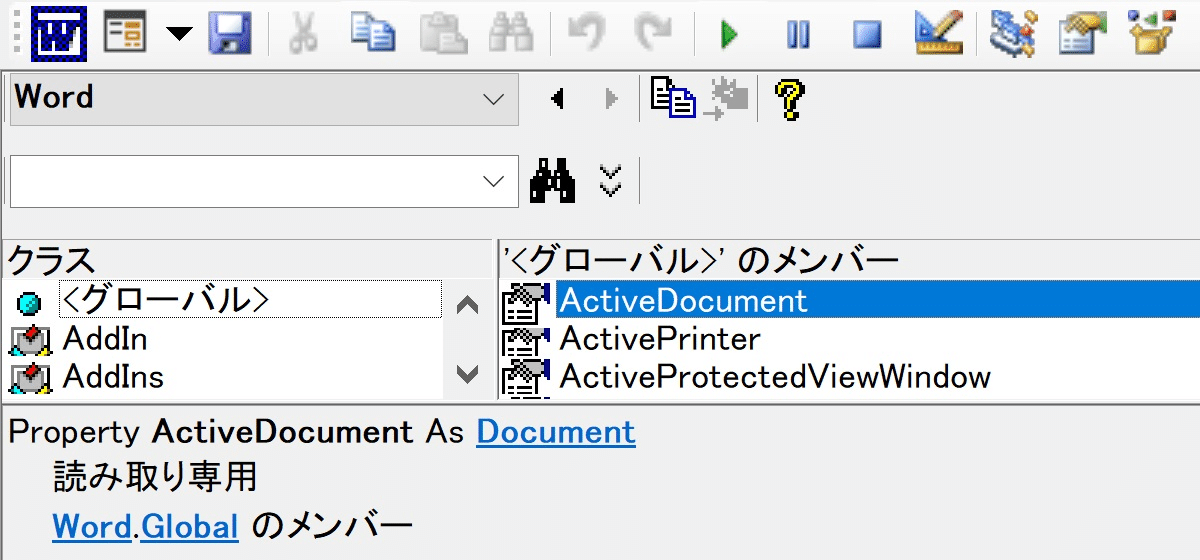Click the Word library link

[x=92, y=526]
